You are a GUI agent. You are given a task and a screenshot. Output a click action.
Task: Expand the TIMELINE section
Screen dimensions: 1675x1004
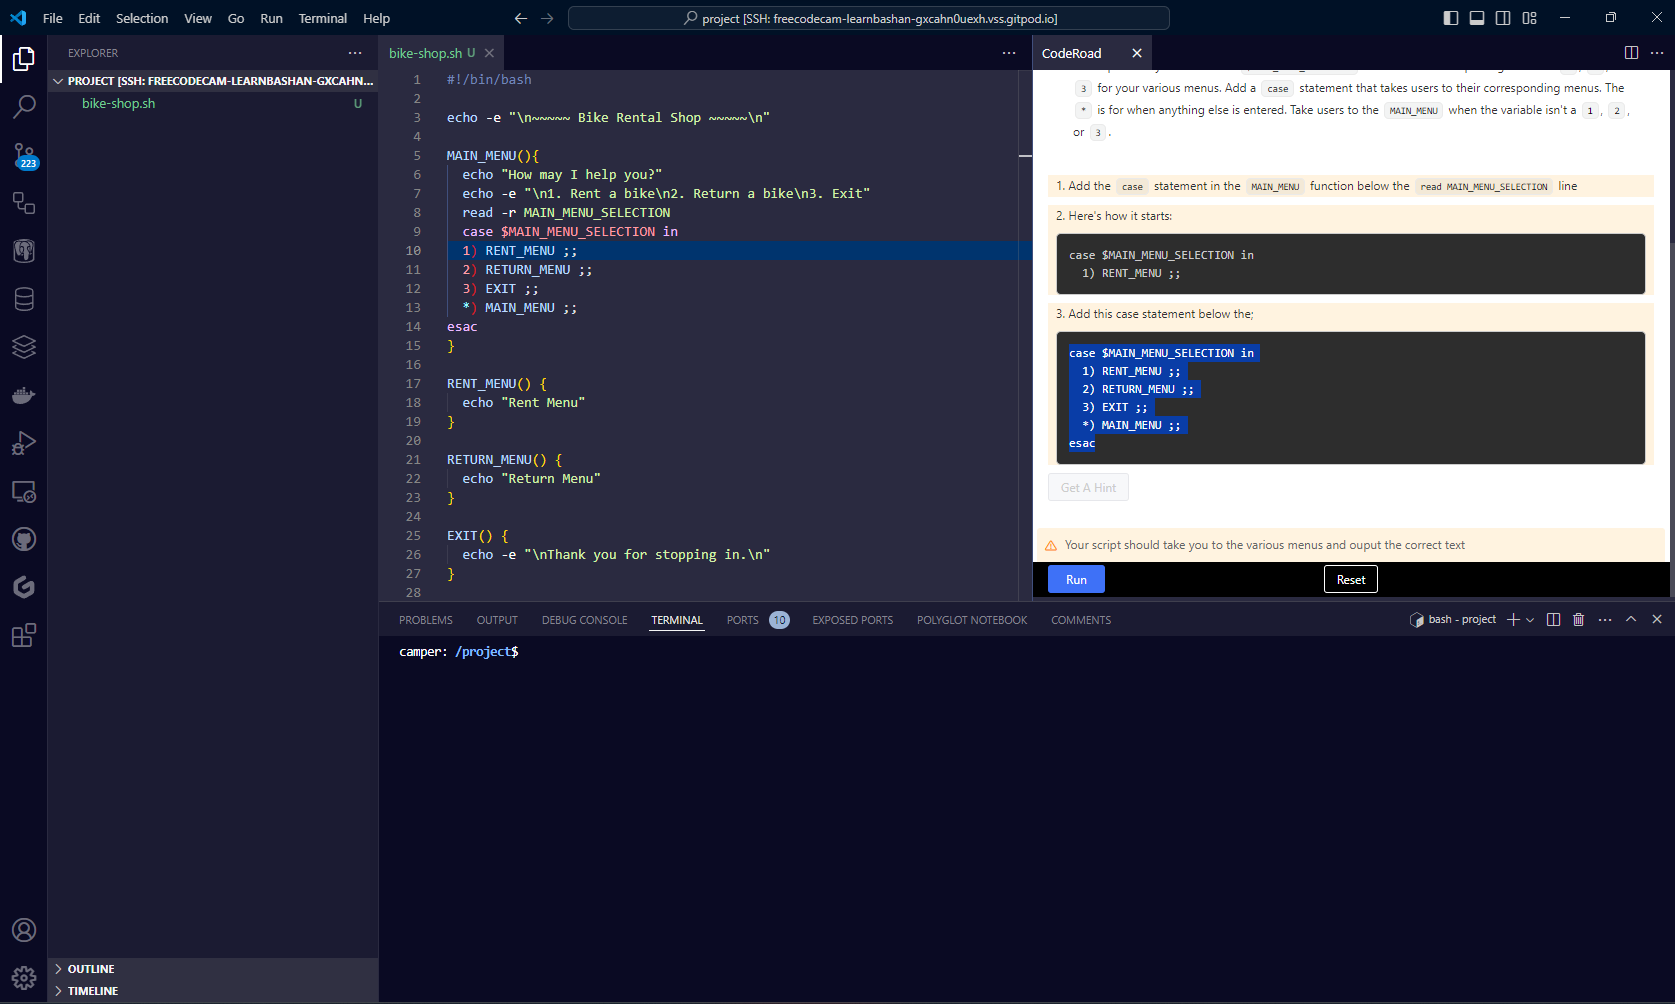coord(93,990)
